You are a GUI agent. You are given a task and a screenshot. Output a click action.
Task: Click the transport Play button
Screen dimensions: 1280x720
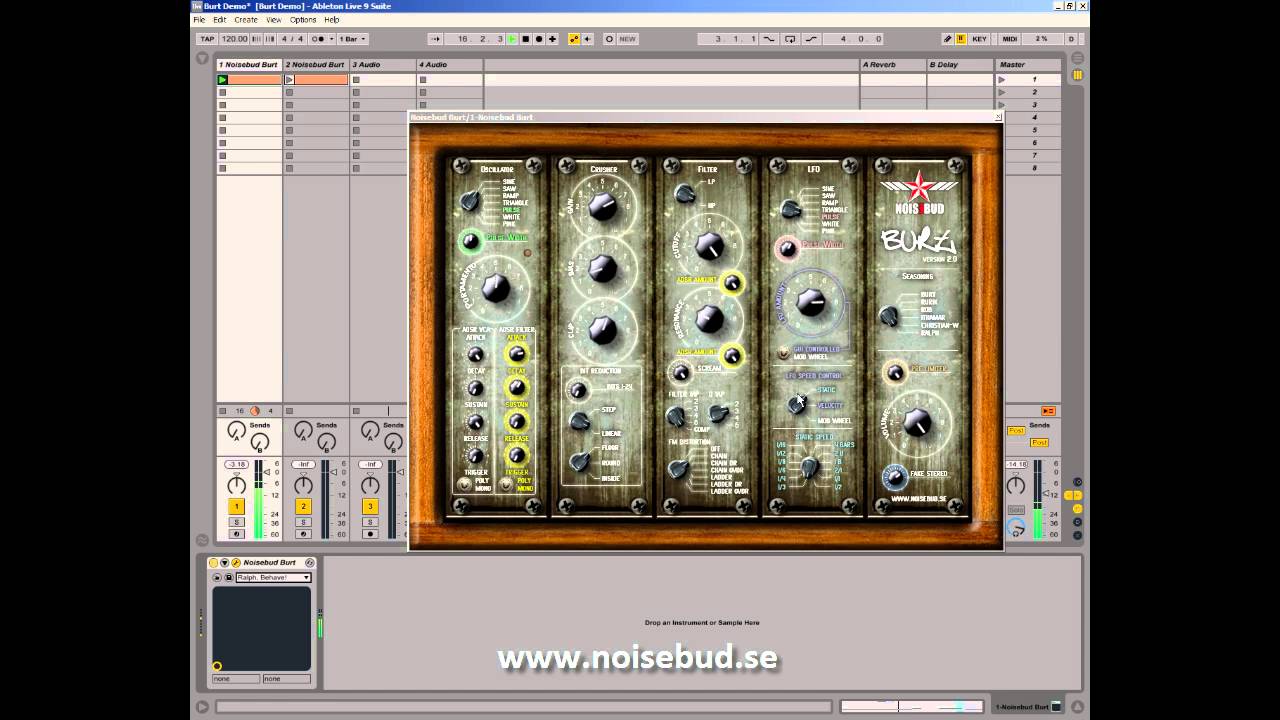coord(512,39)
